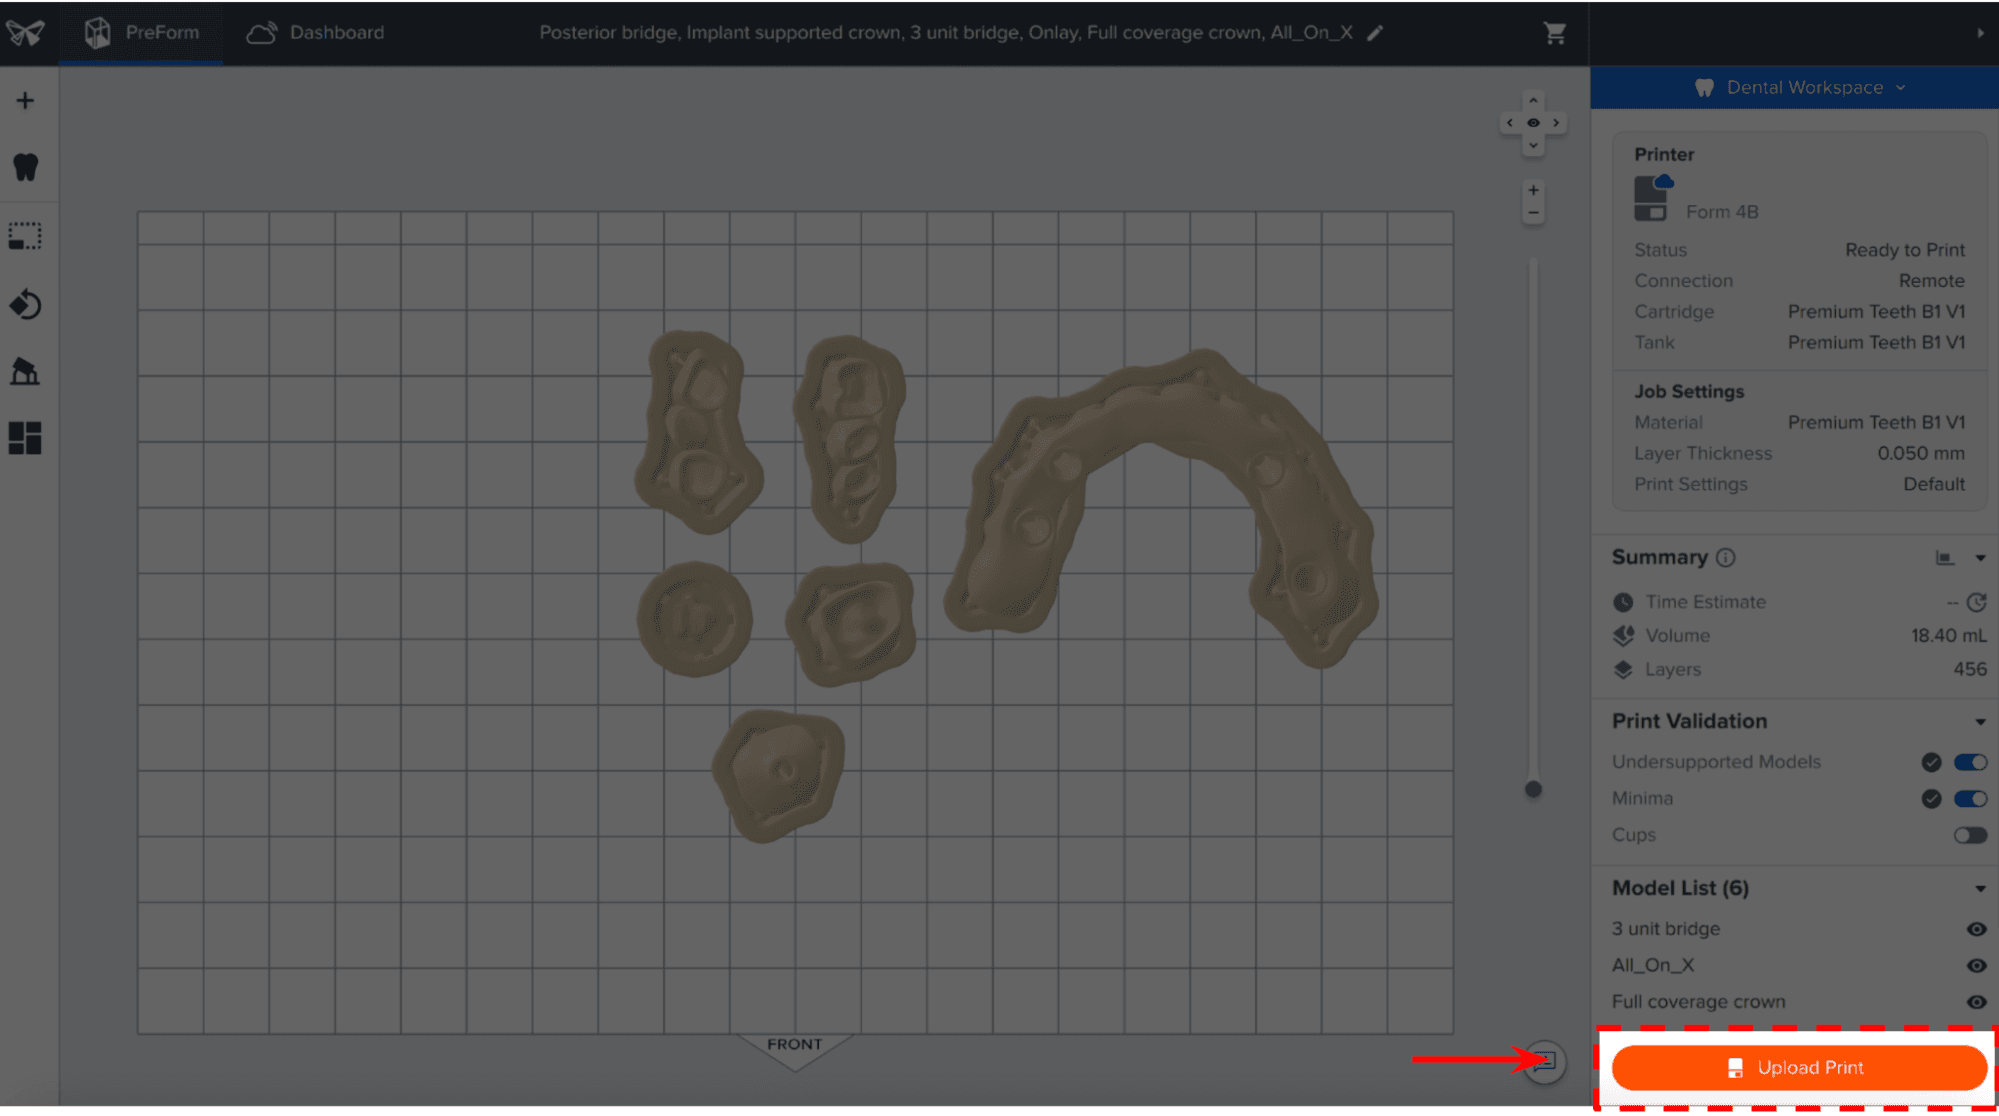This screenshot has width=1999, height=1116.
Task: Collapse the Print Validation section
Action: pyautogui.click(x=1979, y=722)
